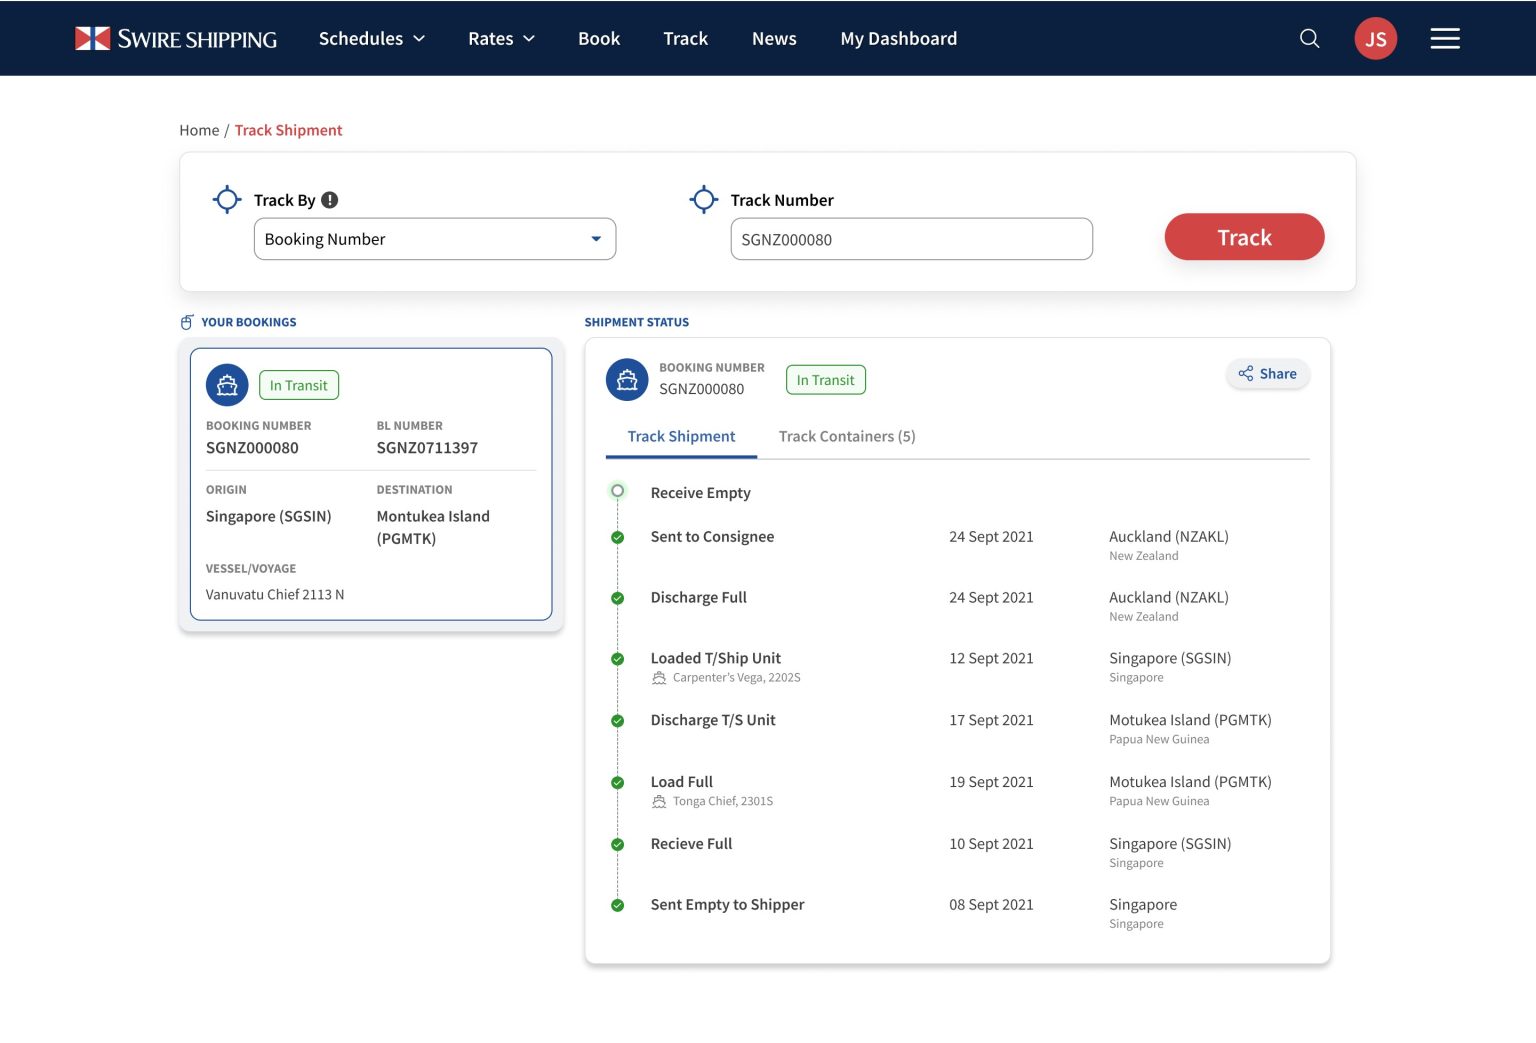Click the Load Full green checkmark

pyautogui.click(x=617, y=783)
